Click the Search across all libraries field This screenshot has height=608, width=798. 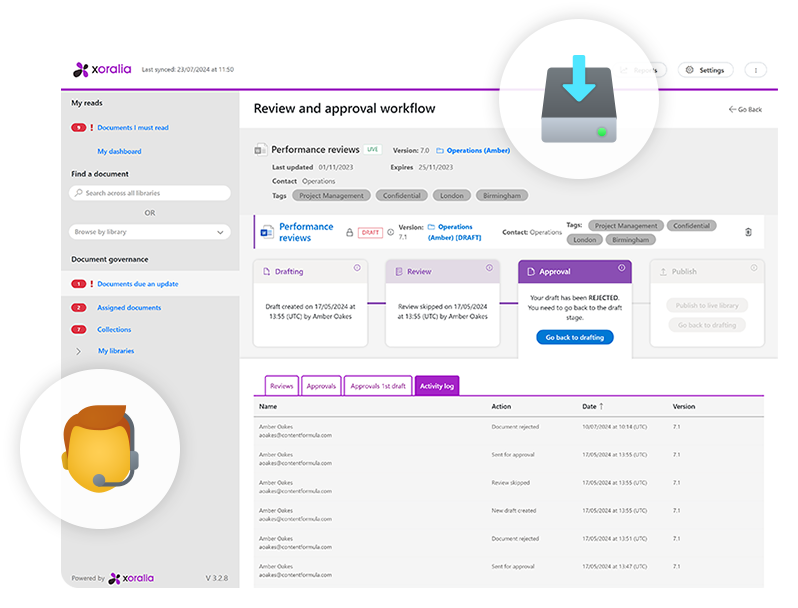point(150,193)
